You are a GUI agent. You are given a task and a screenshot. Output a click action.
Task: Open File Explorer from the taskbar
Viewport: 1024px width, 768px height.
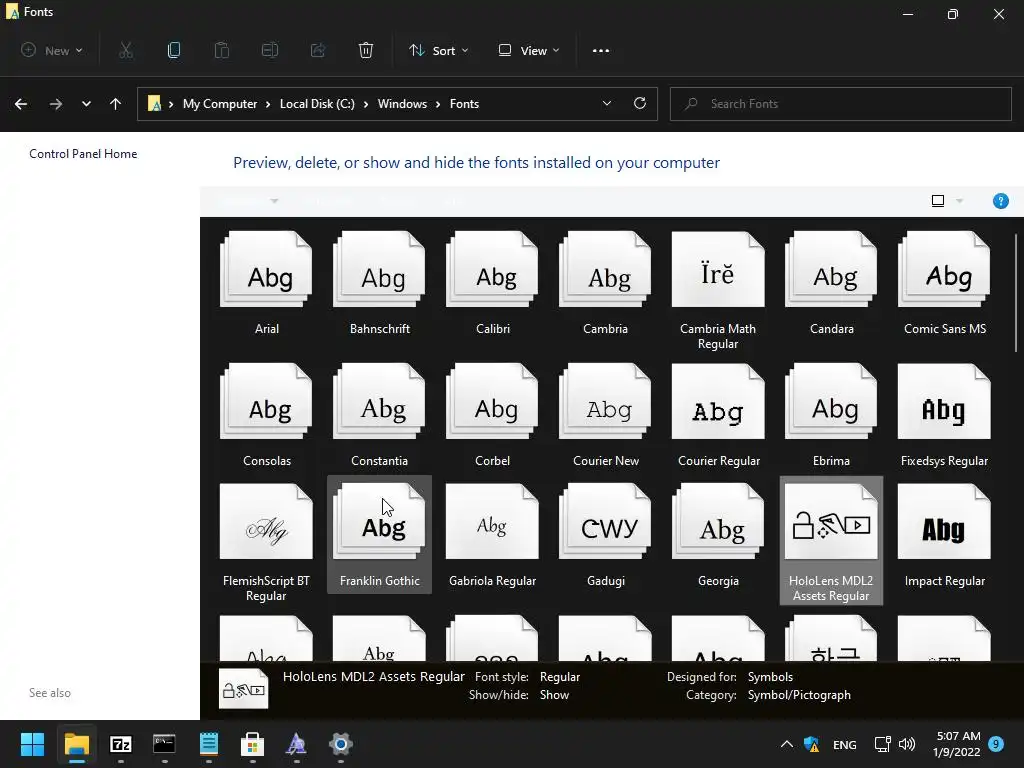pos(76,744)
